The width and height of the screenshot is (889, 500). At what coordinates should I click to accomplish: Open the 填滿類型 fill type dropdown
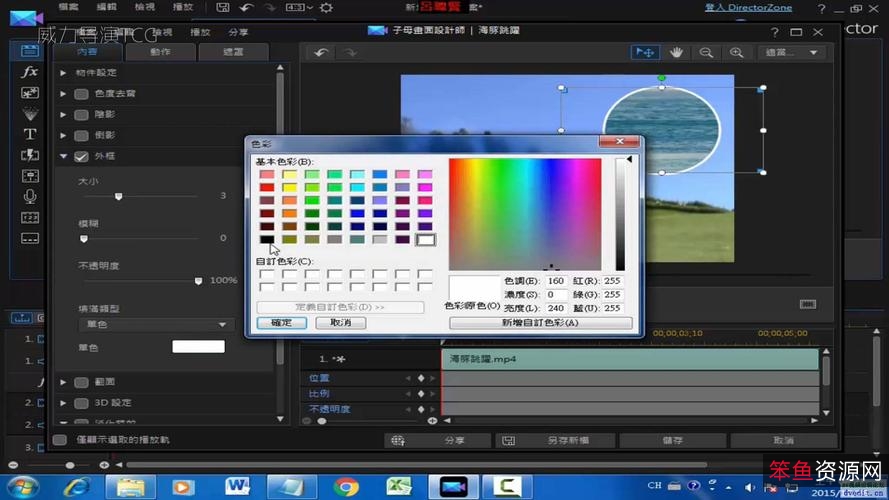coord(154,325)
